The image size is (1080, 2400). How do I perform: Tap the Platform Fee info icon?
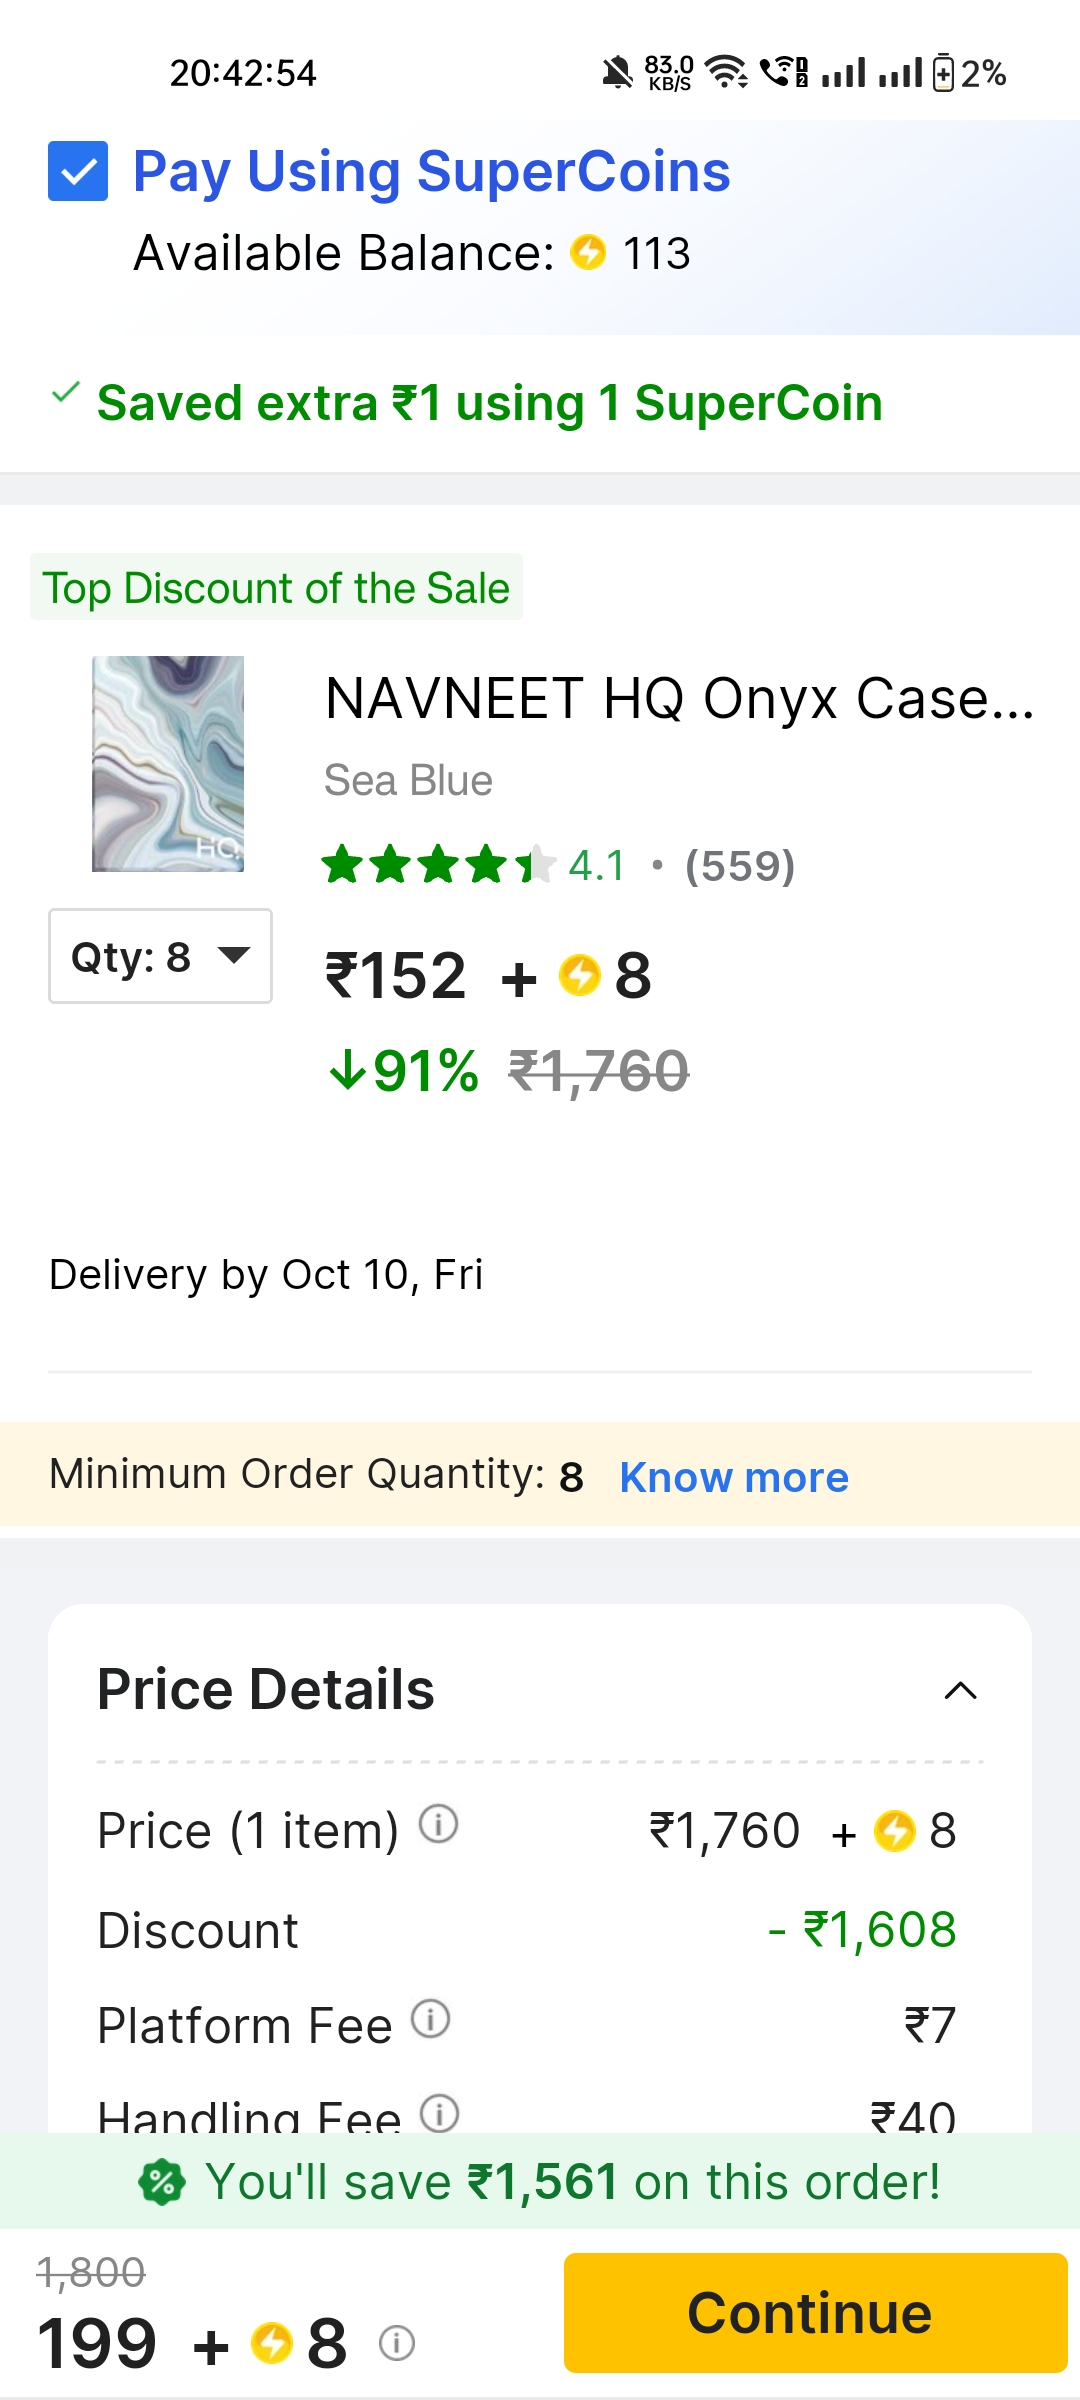tap(431, 2019)
